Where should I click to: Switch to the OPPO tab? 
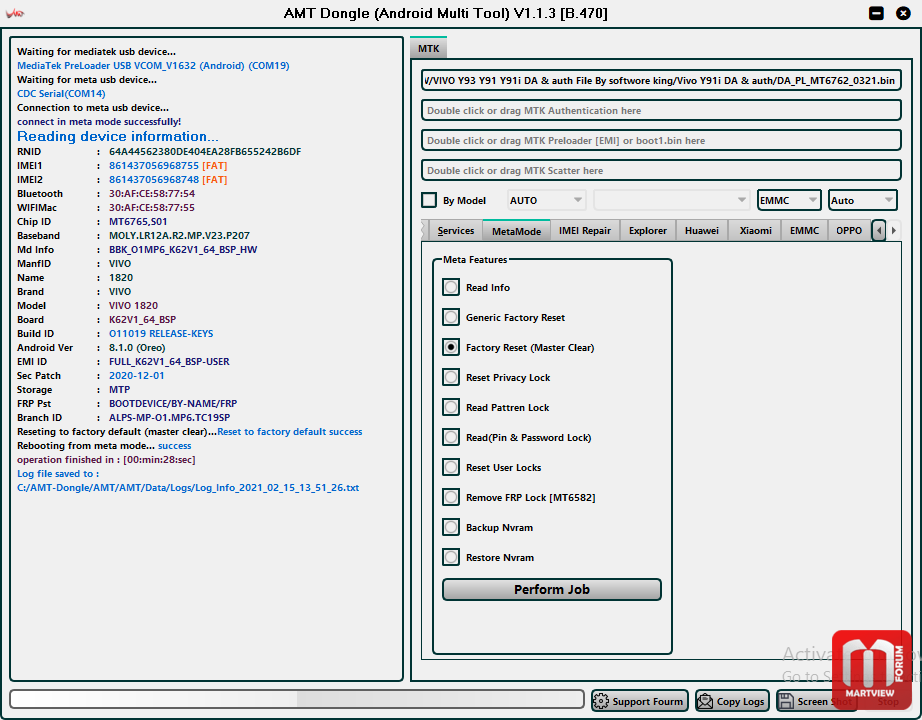pyautogui.click(x=848, y=231)
